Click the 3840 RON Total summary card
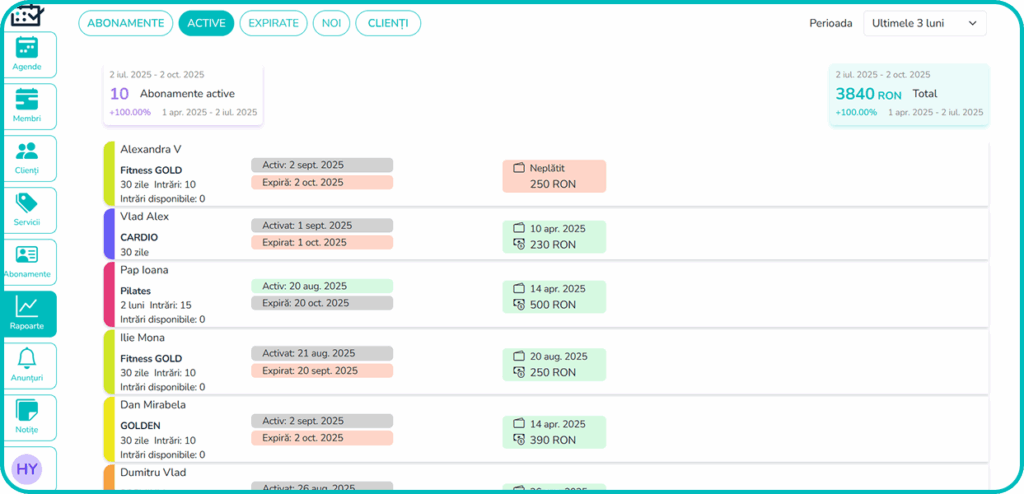This screenshot has width=1024, height=494. pos(909,95)
